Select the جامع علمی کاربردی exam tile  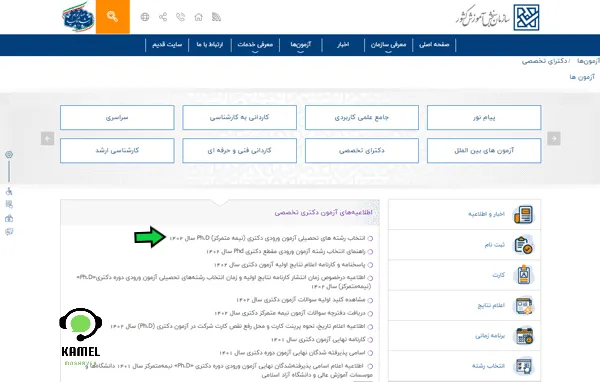(362, 118)
